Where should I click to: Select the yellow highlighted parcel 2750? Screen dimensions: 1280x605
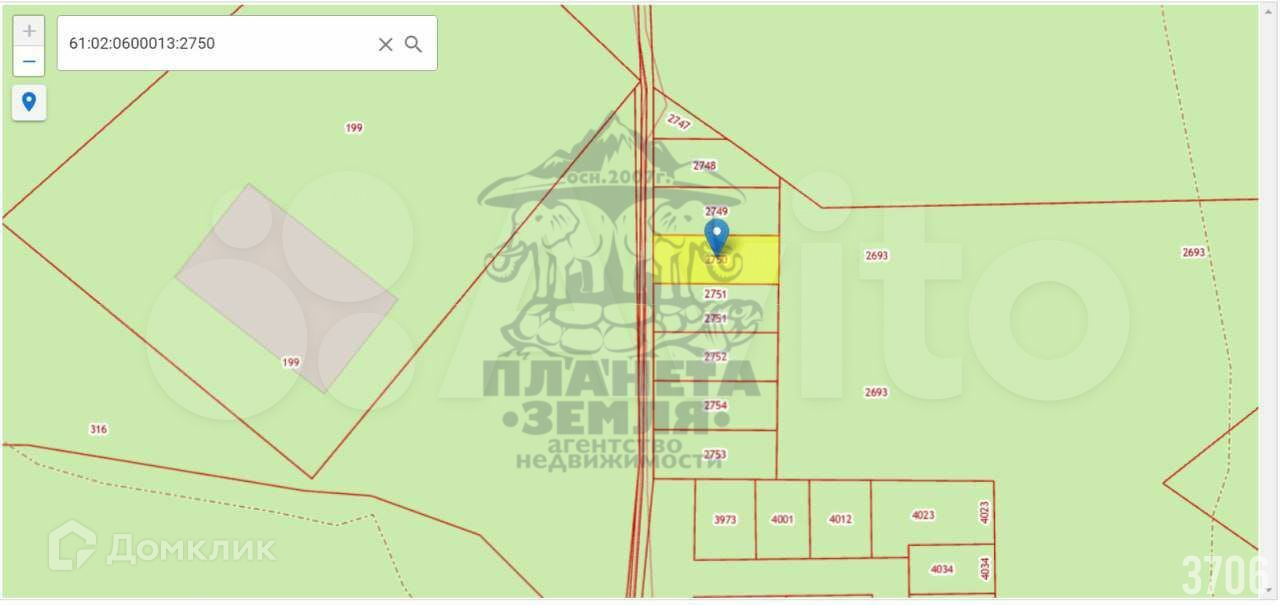716,259
